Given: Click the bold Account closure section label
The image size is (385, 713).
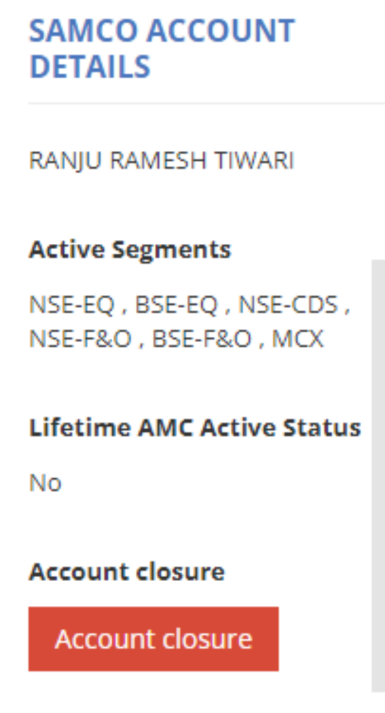Looking at the screenshot, I should pos(127,572).
